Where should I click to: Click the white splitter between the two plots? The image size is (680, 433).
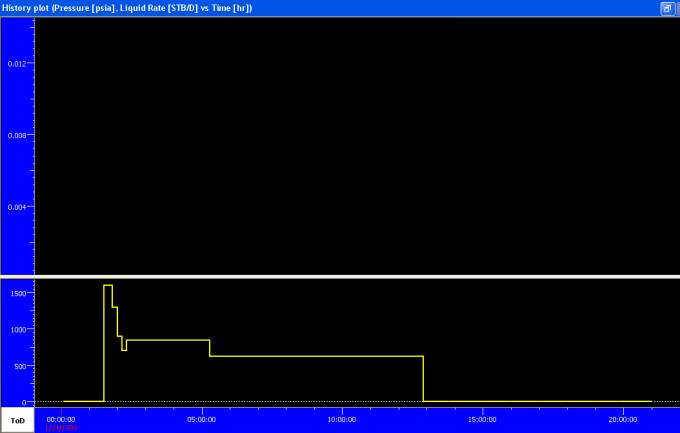tap(340, 276)
